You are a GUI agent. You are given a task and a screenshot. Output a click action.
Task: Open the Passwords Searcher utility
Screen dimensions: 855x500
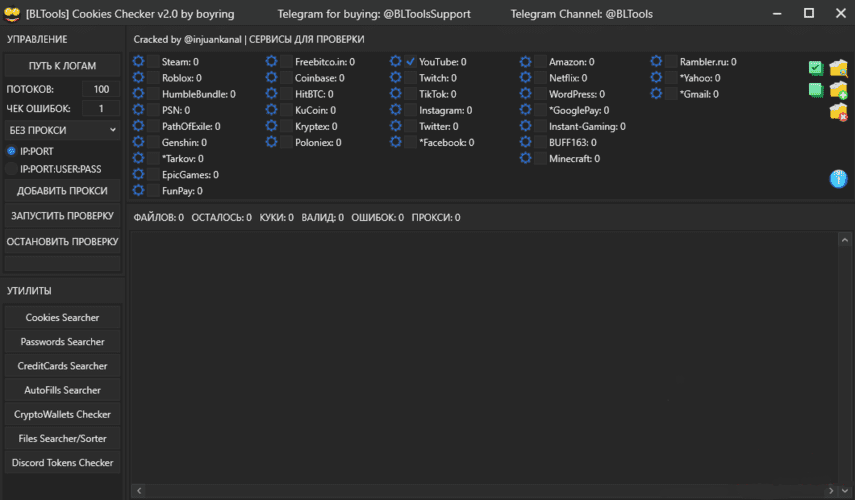62,342
